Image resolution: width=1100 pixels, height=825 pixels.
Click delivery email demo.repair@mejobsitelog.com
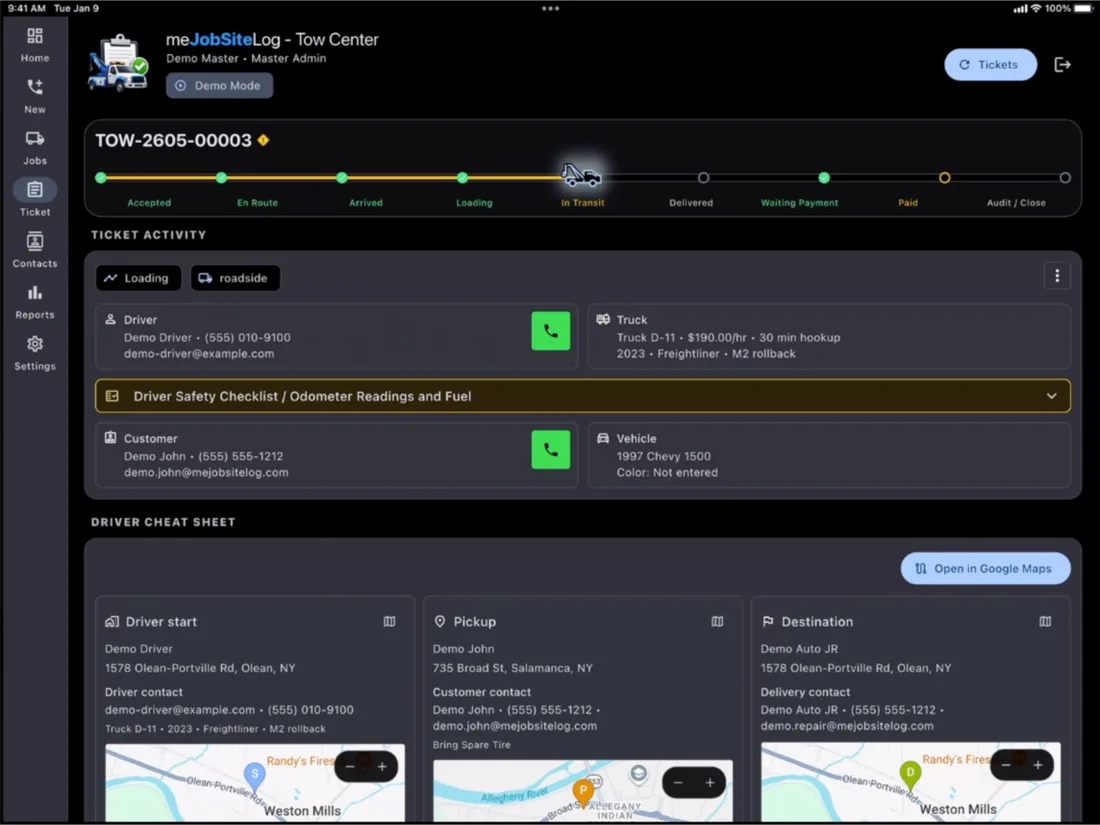(847, 726)
